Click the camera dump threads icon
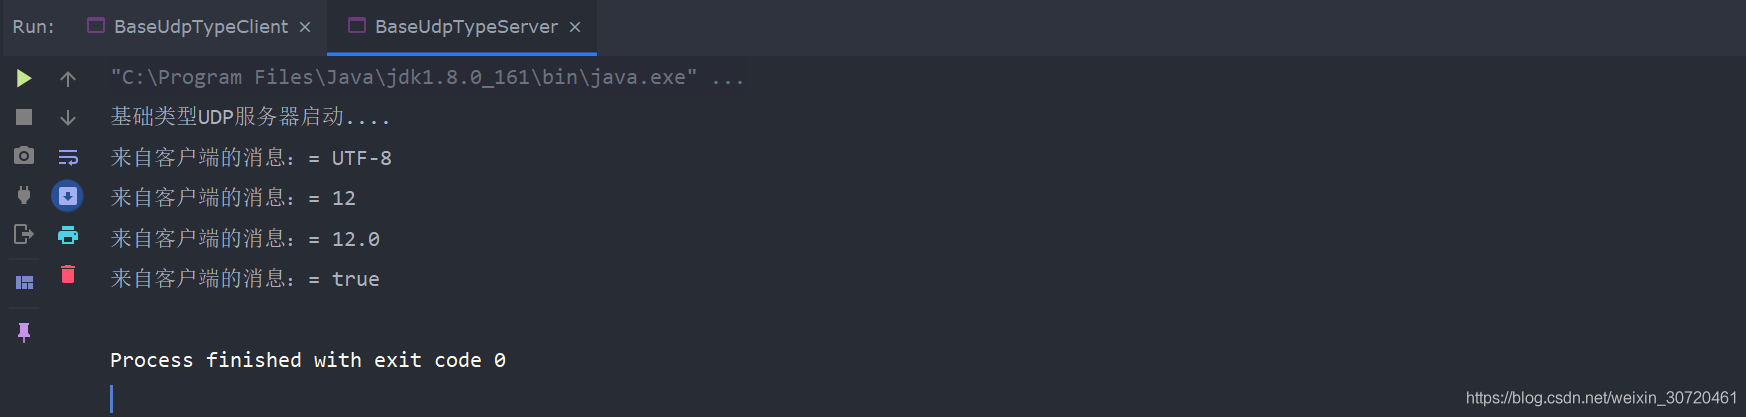The image size is (1746, 417). [x=24, y=156]
